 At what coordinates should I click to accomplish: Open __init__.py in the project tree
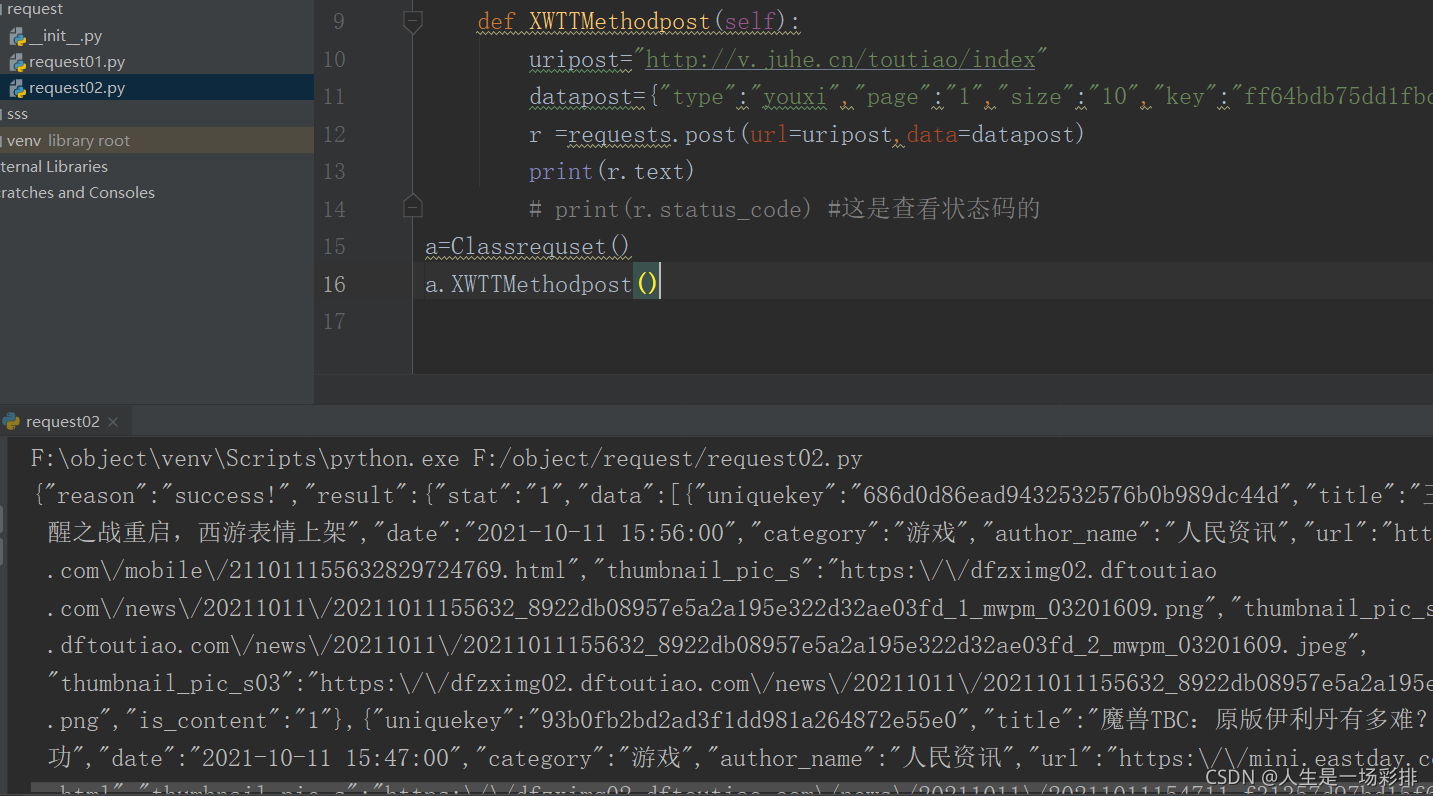[x=66, y=36]
